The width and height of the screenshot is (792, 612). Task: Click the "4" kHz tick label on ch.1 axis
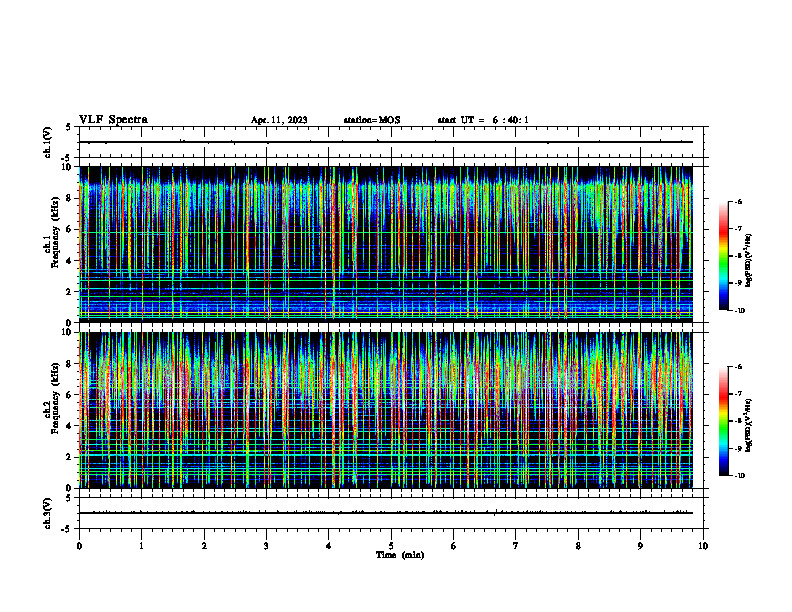pyautogui.click(x=70, y=261)
